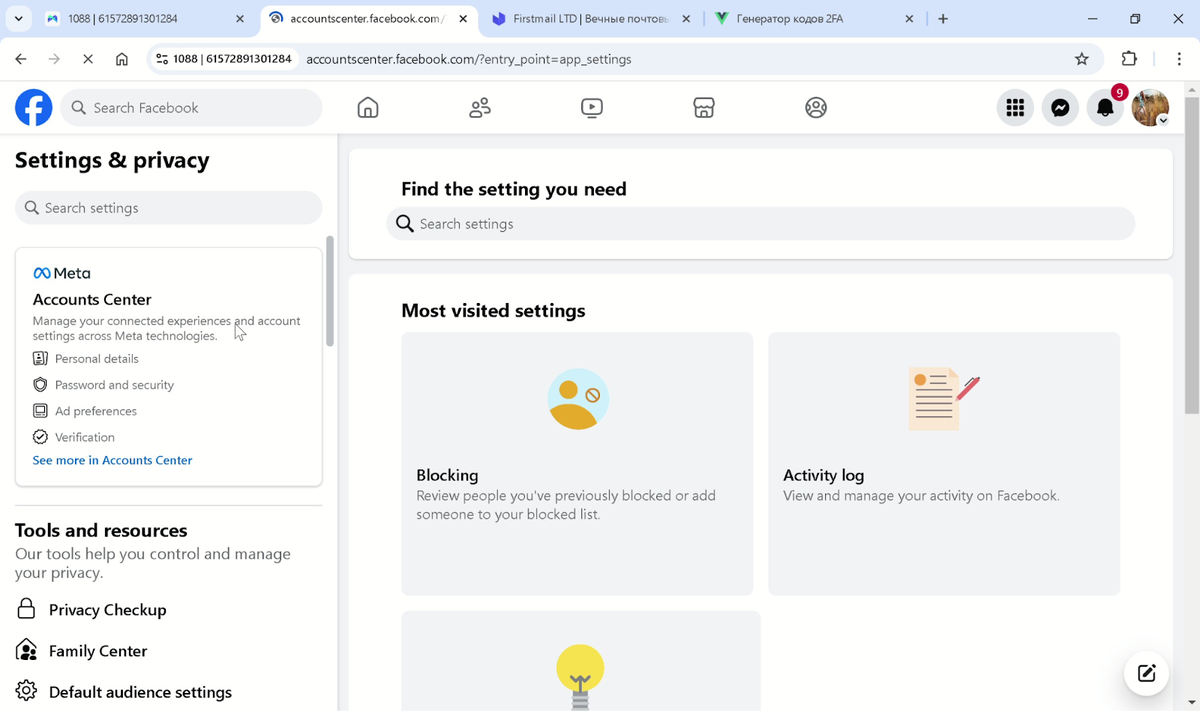The width and height of the screenshot is (1200, 711).
Task: Click the lightbulb illustration card icon
Action: [x=580, y=677]
